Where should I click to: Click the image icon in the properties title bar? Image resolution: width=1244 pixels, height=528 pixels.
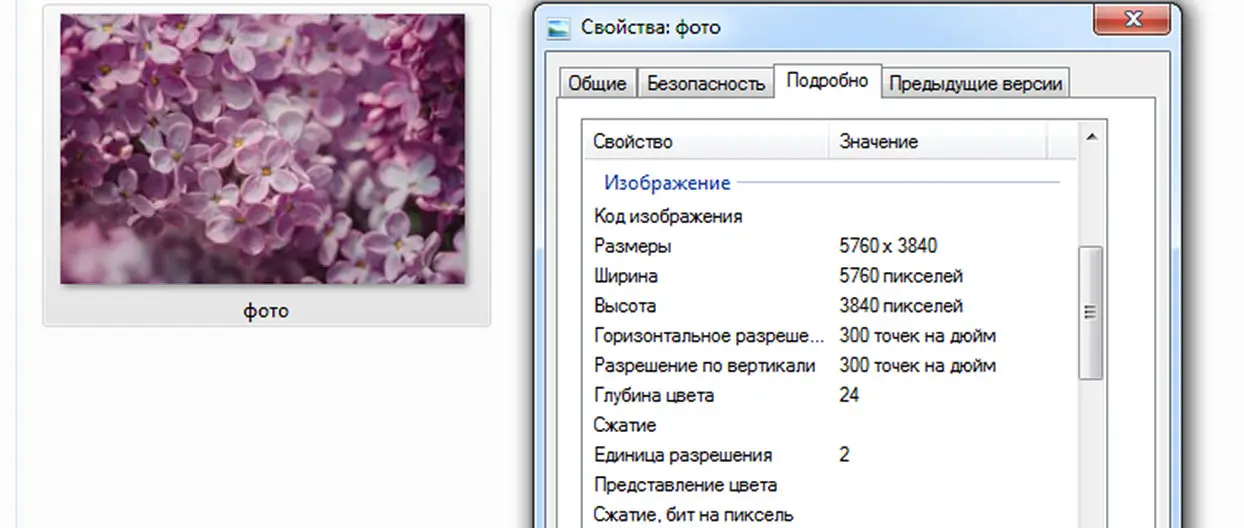click(560, 27)
